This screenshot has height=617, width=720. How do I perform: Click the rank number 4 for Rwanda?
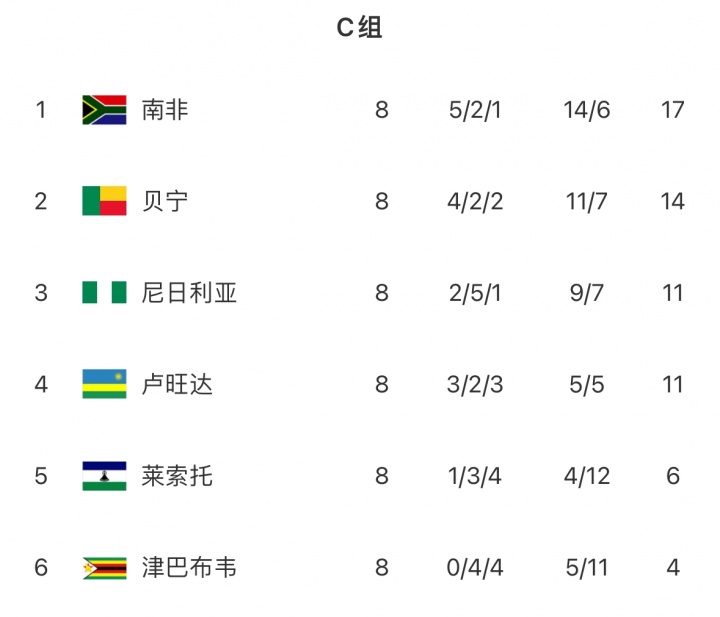[41, 384]
